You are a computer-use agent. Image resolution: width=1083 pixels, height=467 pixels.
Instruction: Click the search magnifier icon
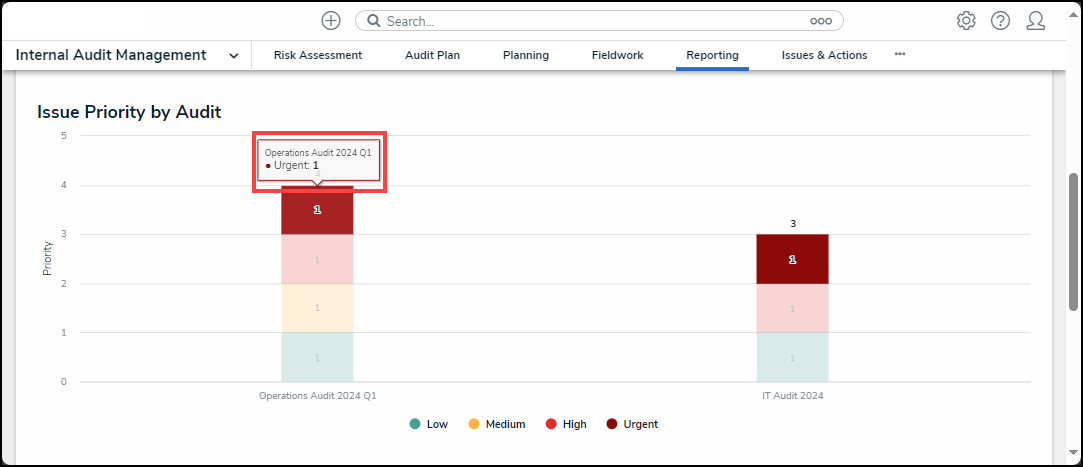(x=372, y=21)
